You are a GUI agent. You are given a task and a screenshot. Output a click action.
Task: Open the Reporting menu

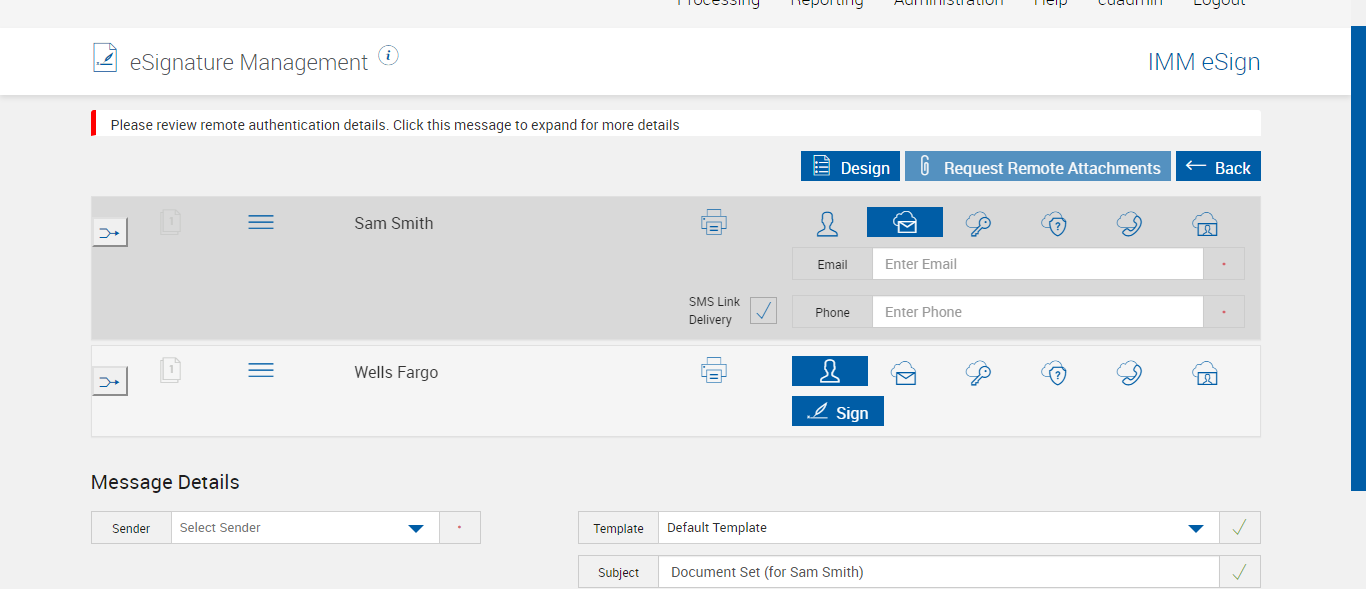pos(826,3)
